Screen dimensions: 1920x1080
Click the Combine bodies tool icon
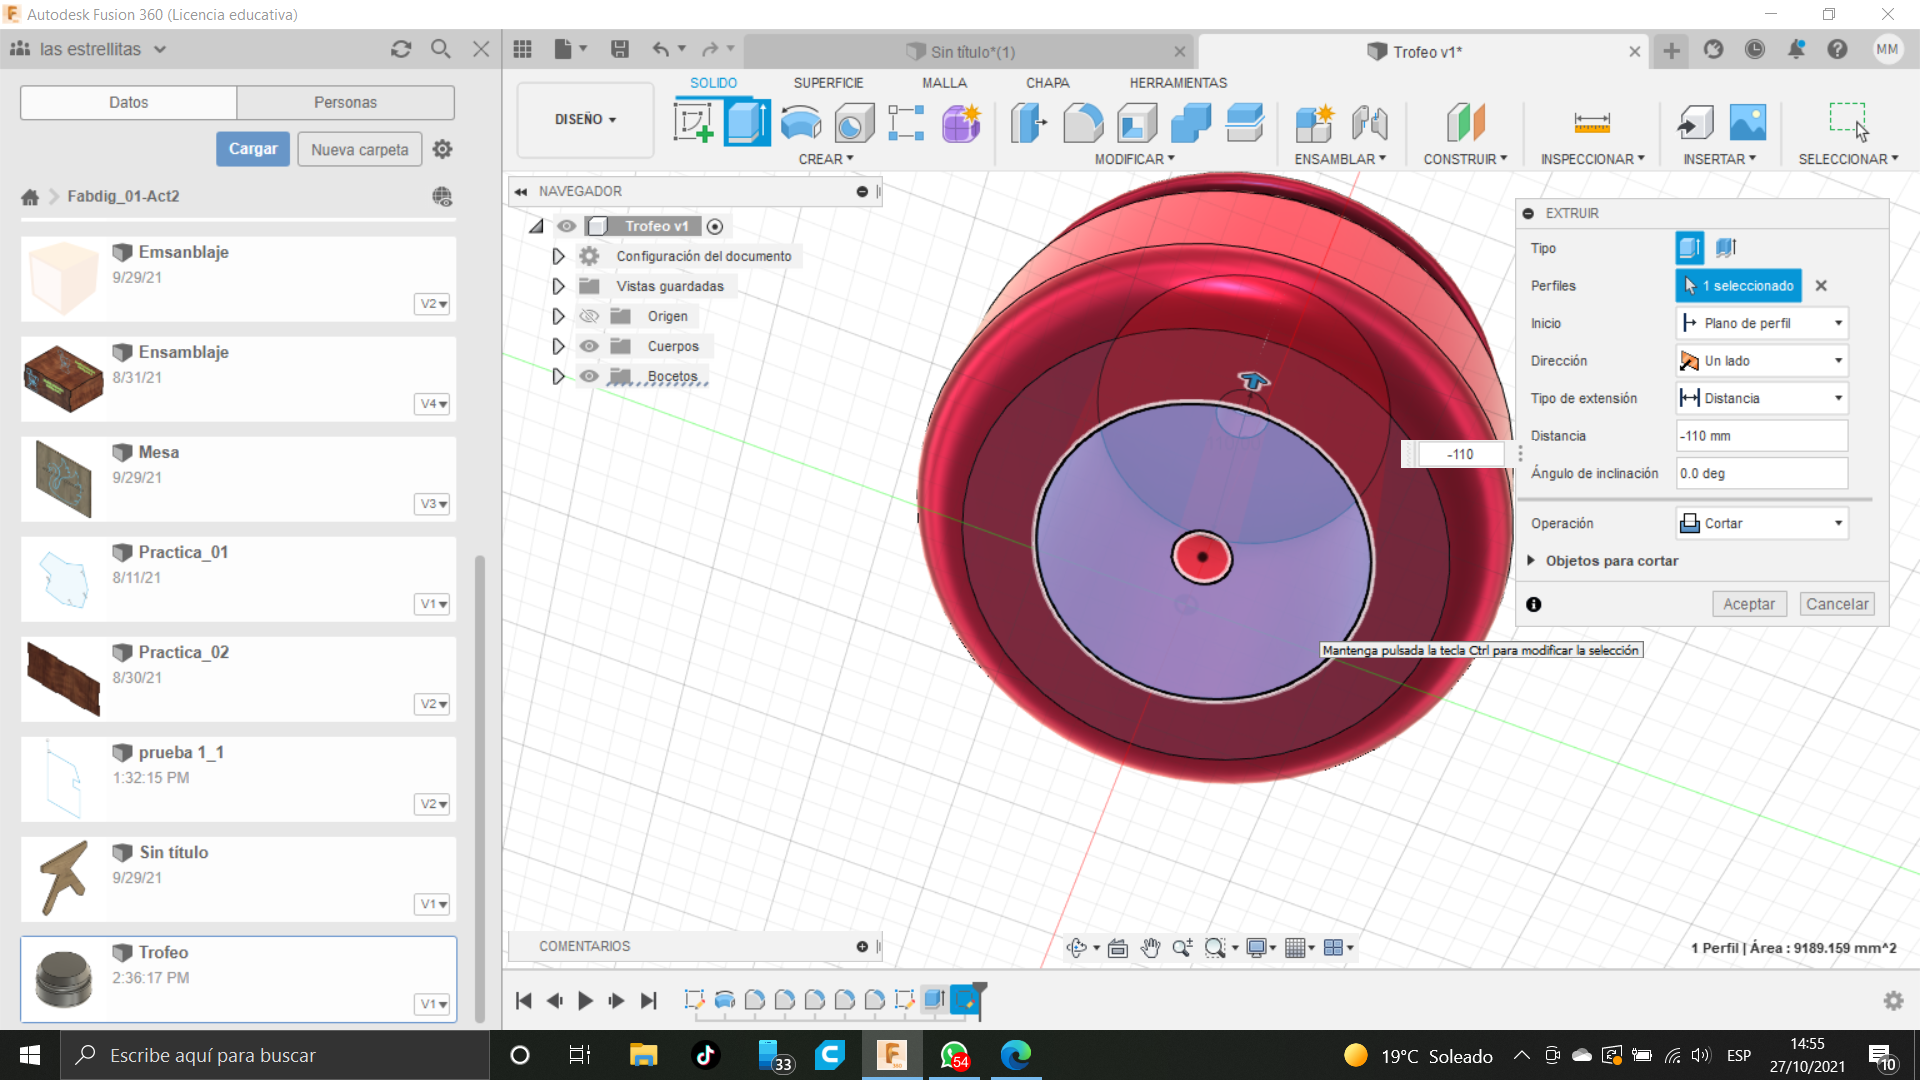coord(1190,123)
